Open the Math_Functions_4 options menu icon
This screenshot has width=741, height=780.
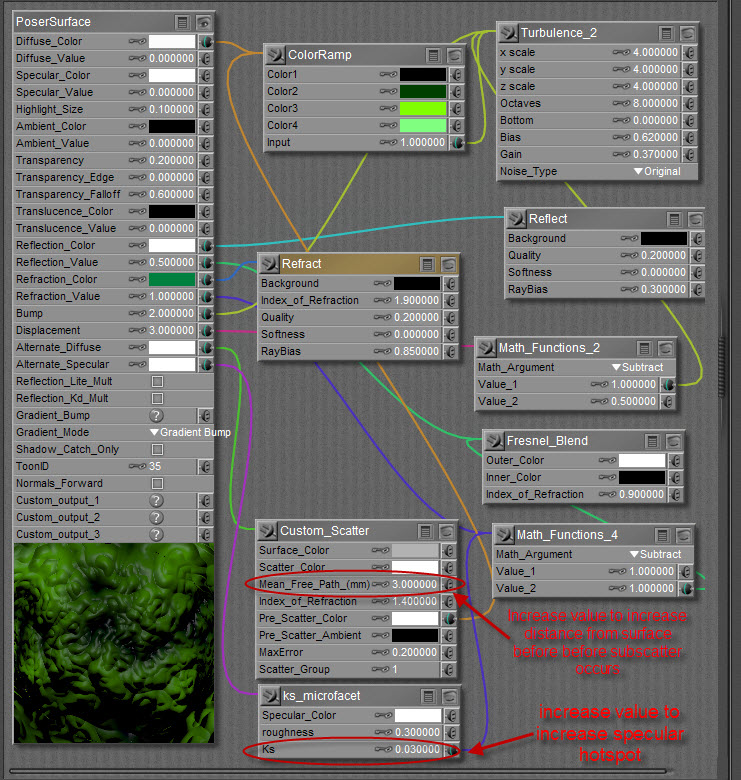(662, 536)
